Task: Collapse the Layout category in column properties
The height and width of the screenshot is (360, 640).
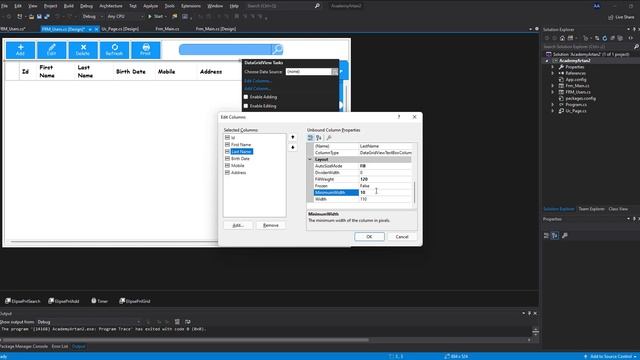Action: (310, 159)
